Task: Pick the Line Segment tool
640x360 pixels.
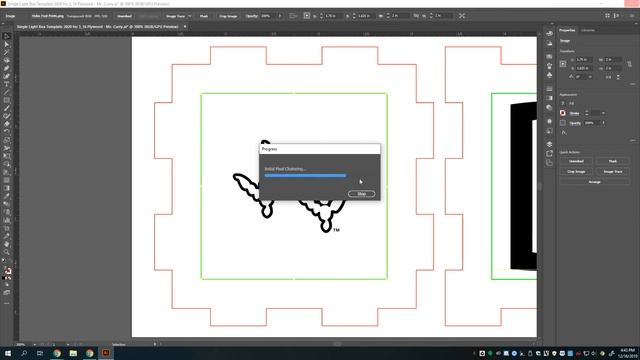Action: pos(7,92)
